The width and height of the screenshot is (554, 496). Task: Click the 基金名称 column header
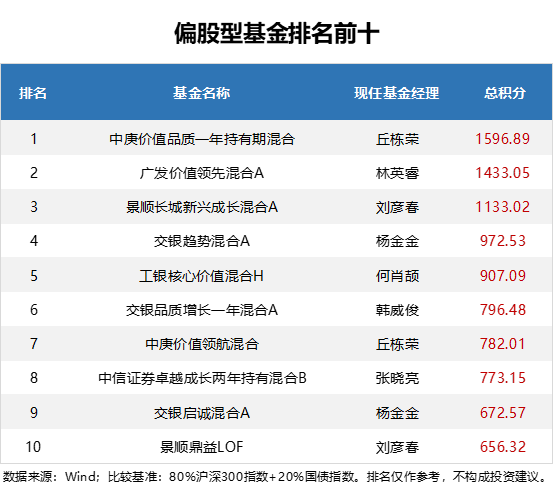click(x=201, y=93)
